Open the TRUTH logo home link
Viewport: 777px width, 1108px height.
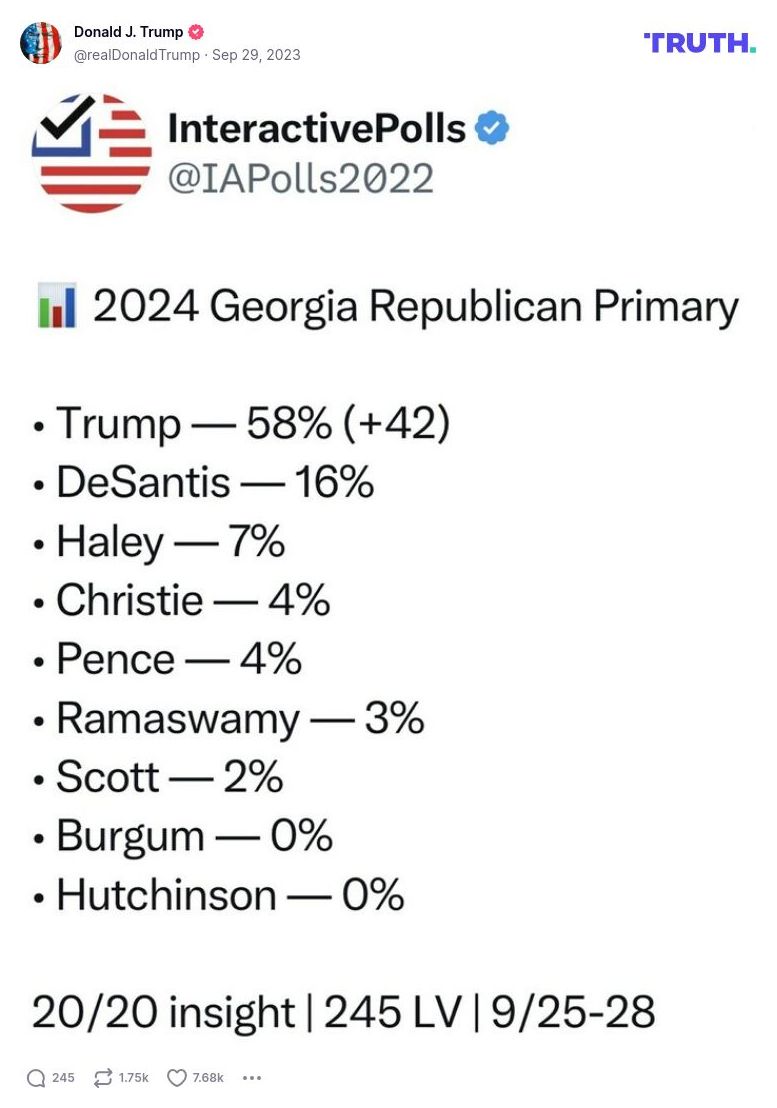(x=699, y=42)
